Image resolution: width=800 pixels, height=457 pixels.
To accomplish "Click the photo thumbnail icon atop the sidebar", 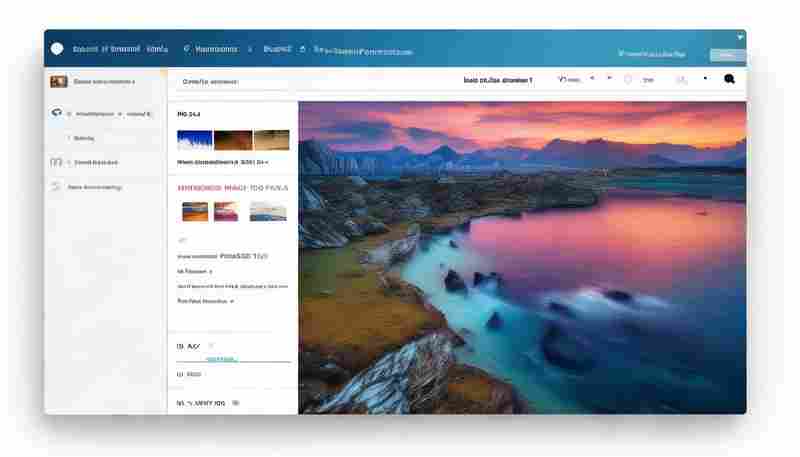I will 59,82.
